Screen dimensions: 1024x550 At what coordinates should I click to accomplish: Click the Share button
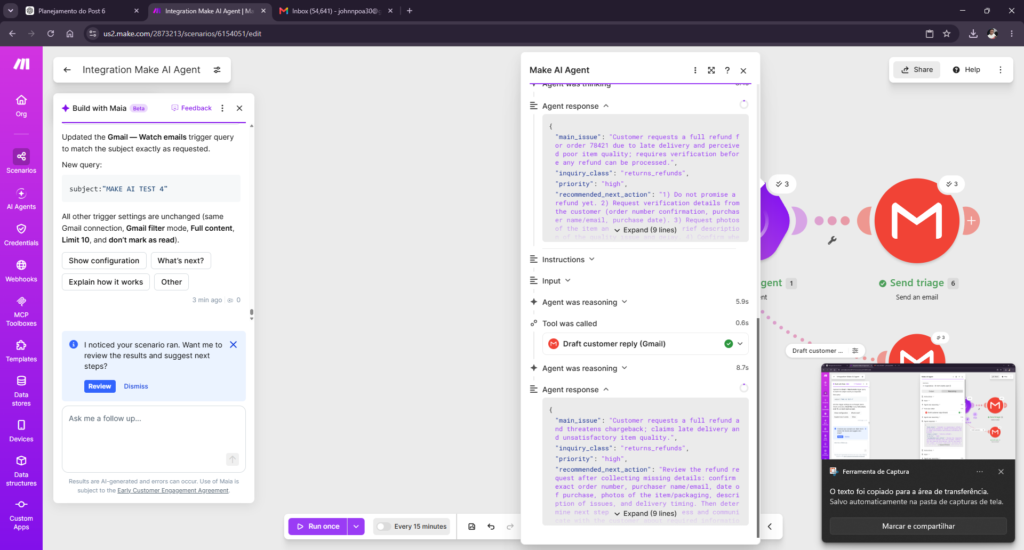click(917, 70)
